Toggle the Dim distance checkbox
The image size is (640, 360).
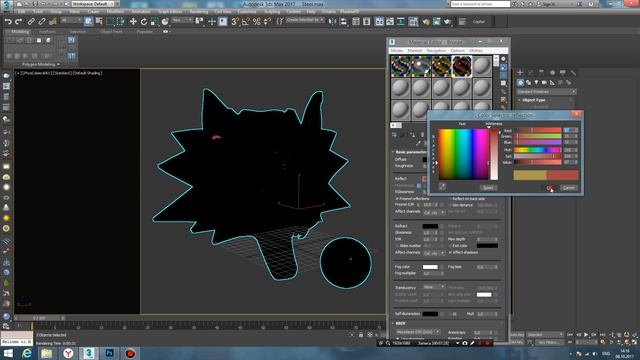(x=450, y=205)
